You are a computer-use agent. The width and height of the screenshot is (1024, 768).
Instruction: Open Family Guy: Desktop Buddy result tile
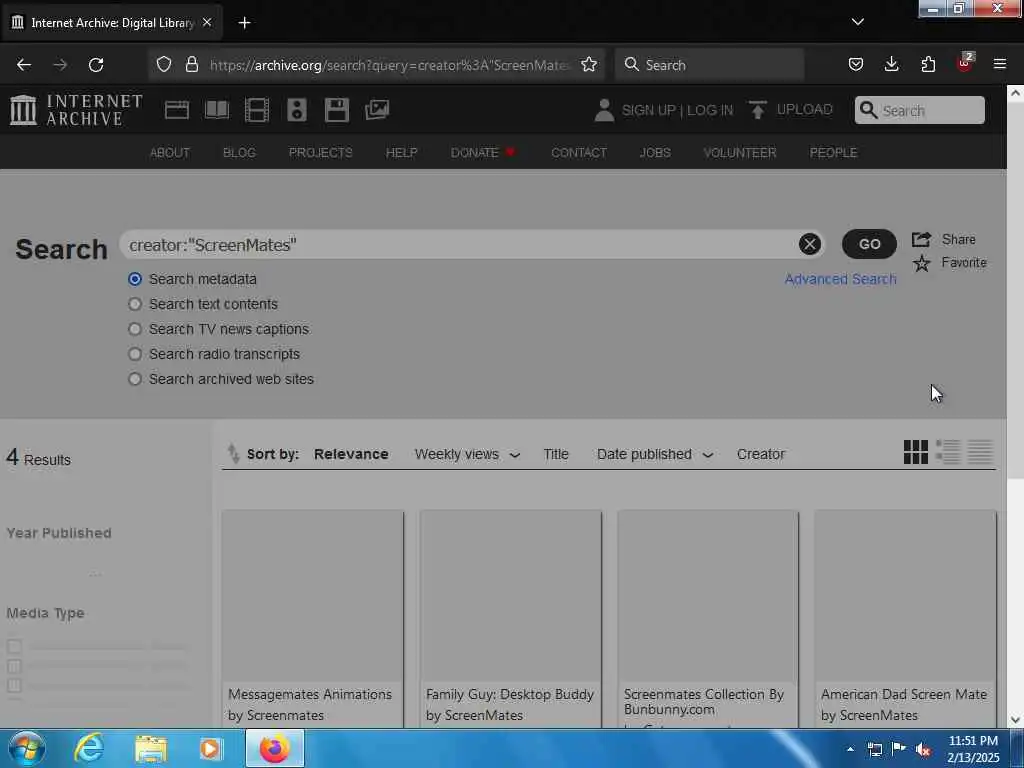(x=511, y=618)
